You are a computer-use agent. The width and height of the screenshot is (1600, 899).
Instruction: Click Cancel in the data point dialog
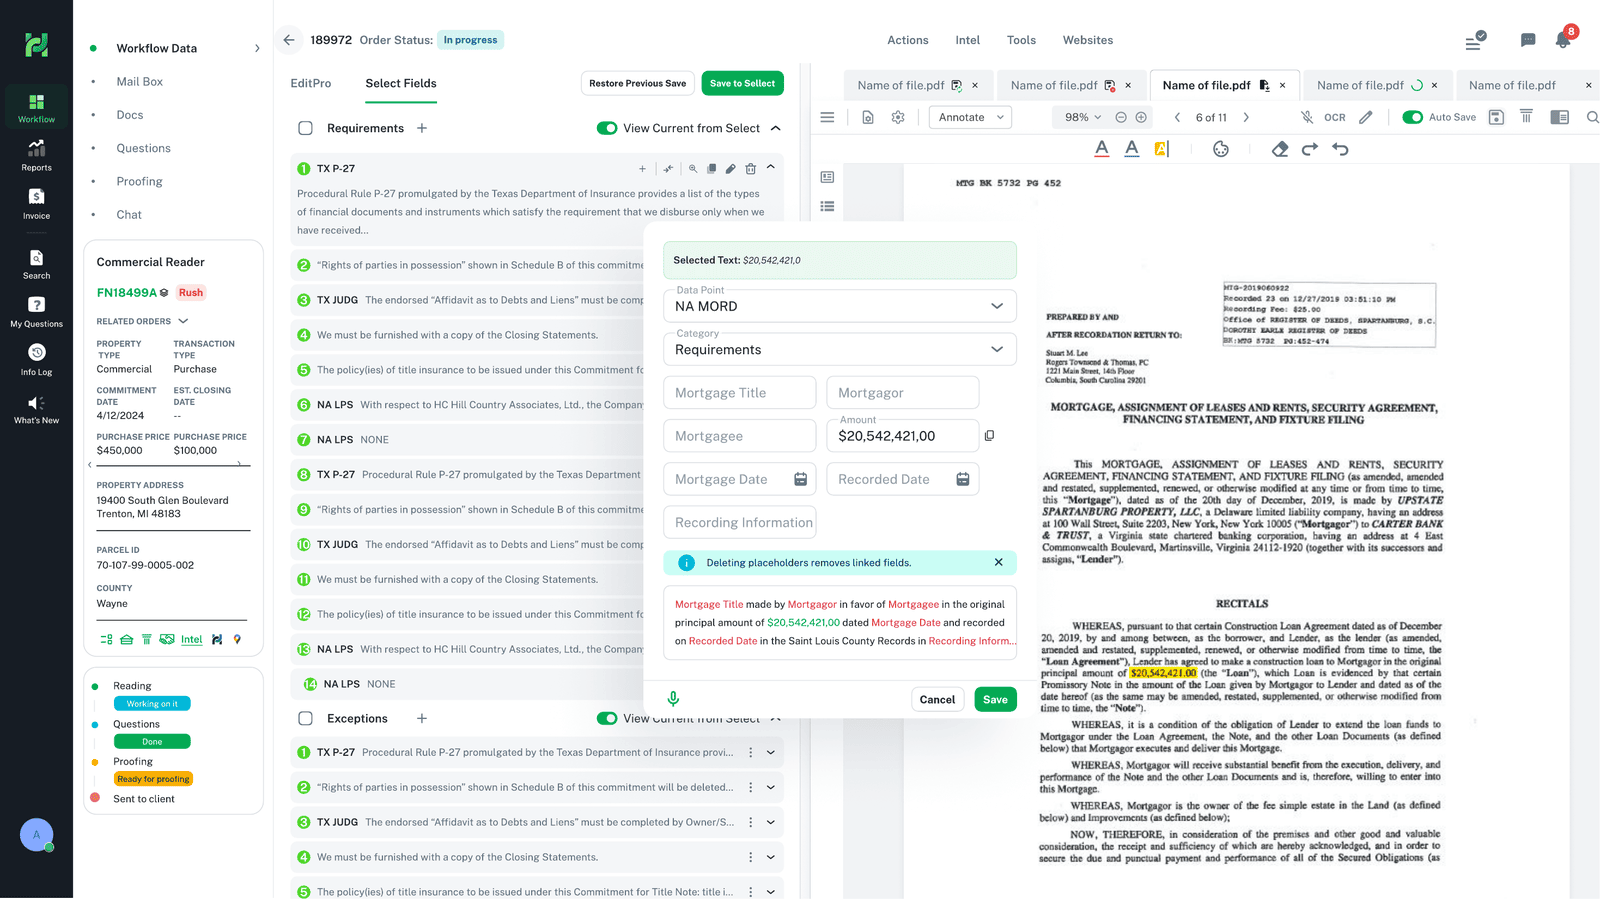point(937,699)
